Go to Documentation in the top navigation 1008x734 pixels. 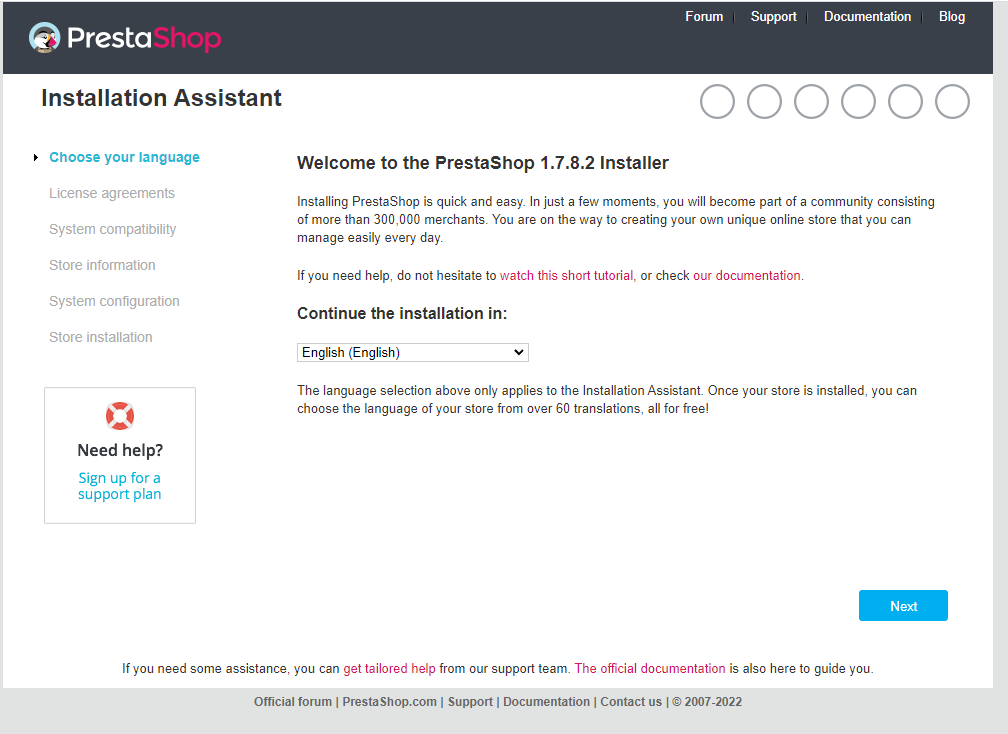click(867, 17)
